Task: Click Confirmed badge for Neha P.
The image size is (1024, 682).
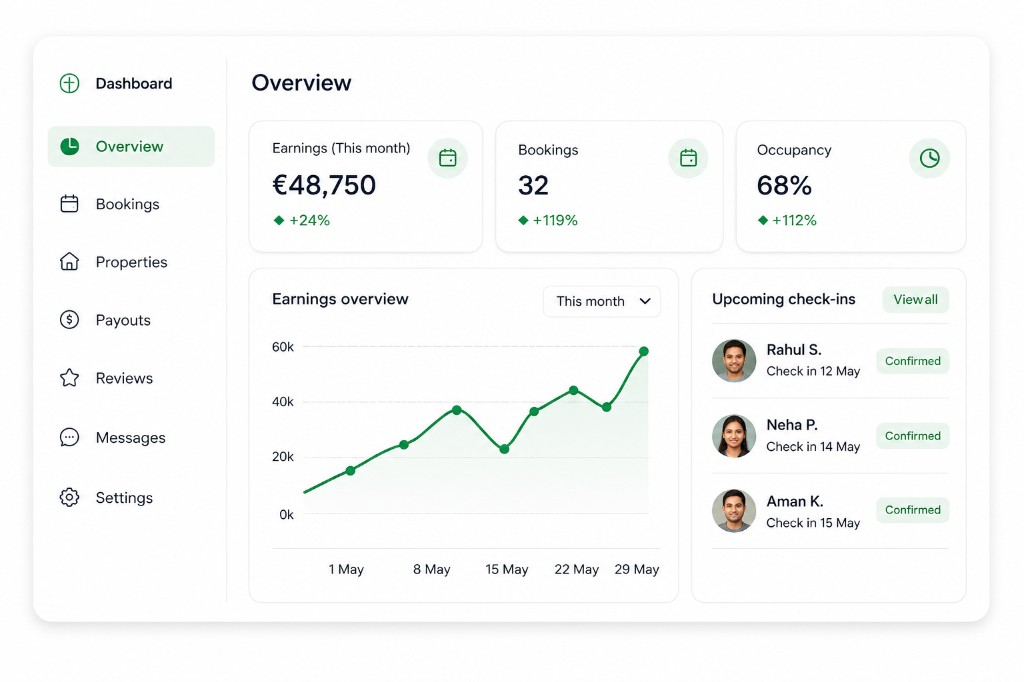Action: tap(912, 436)
